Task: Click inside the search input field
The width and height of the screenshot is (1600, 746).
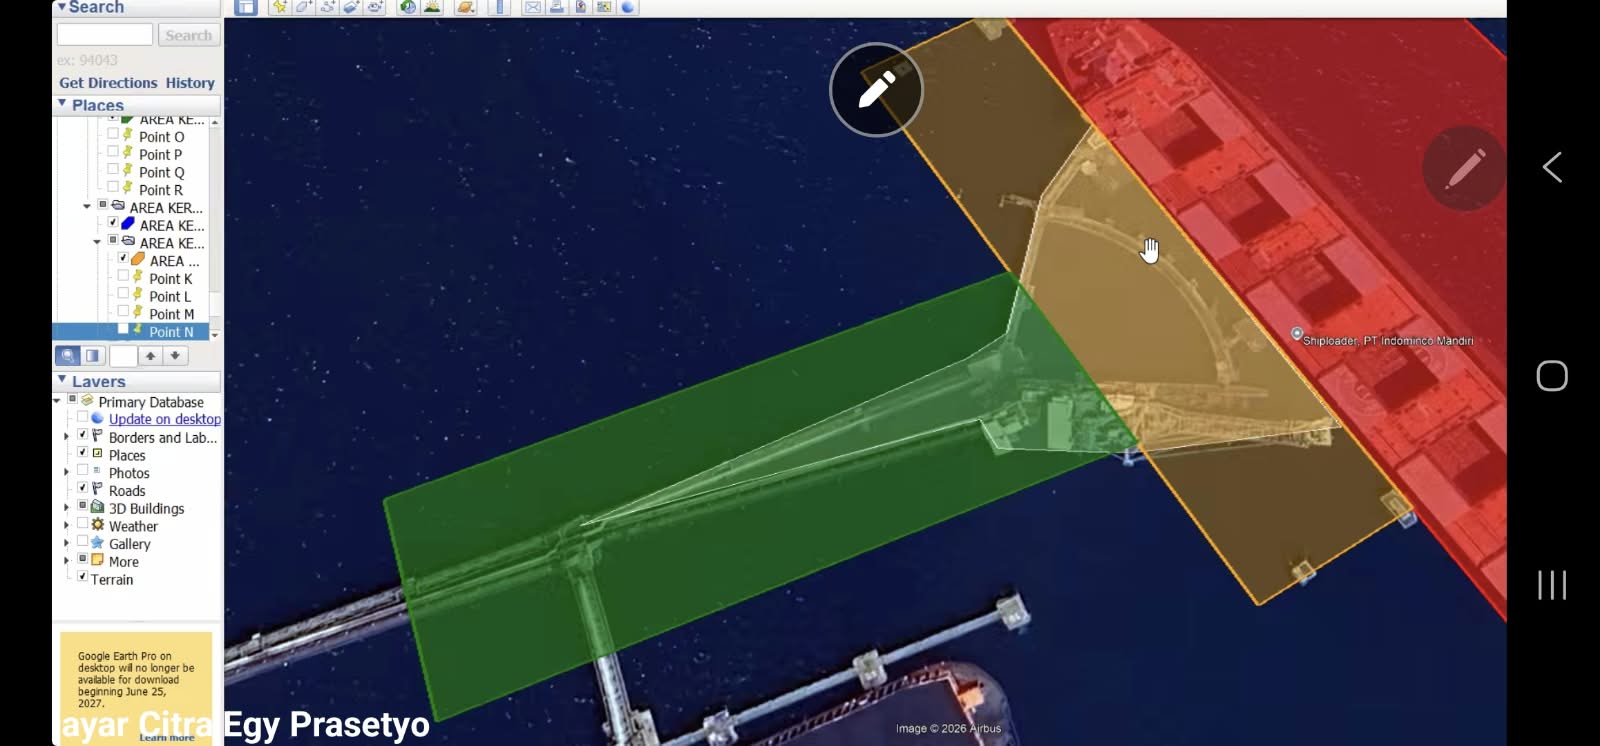Action: click(x=105, y=35)
